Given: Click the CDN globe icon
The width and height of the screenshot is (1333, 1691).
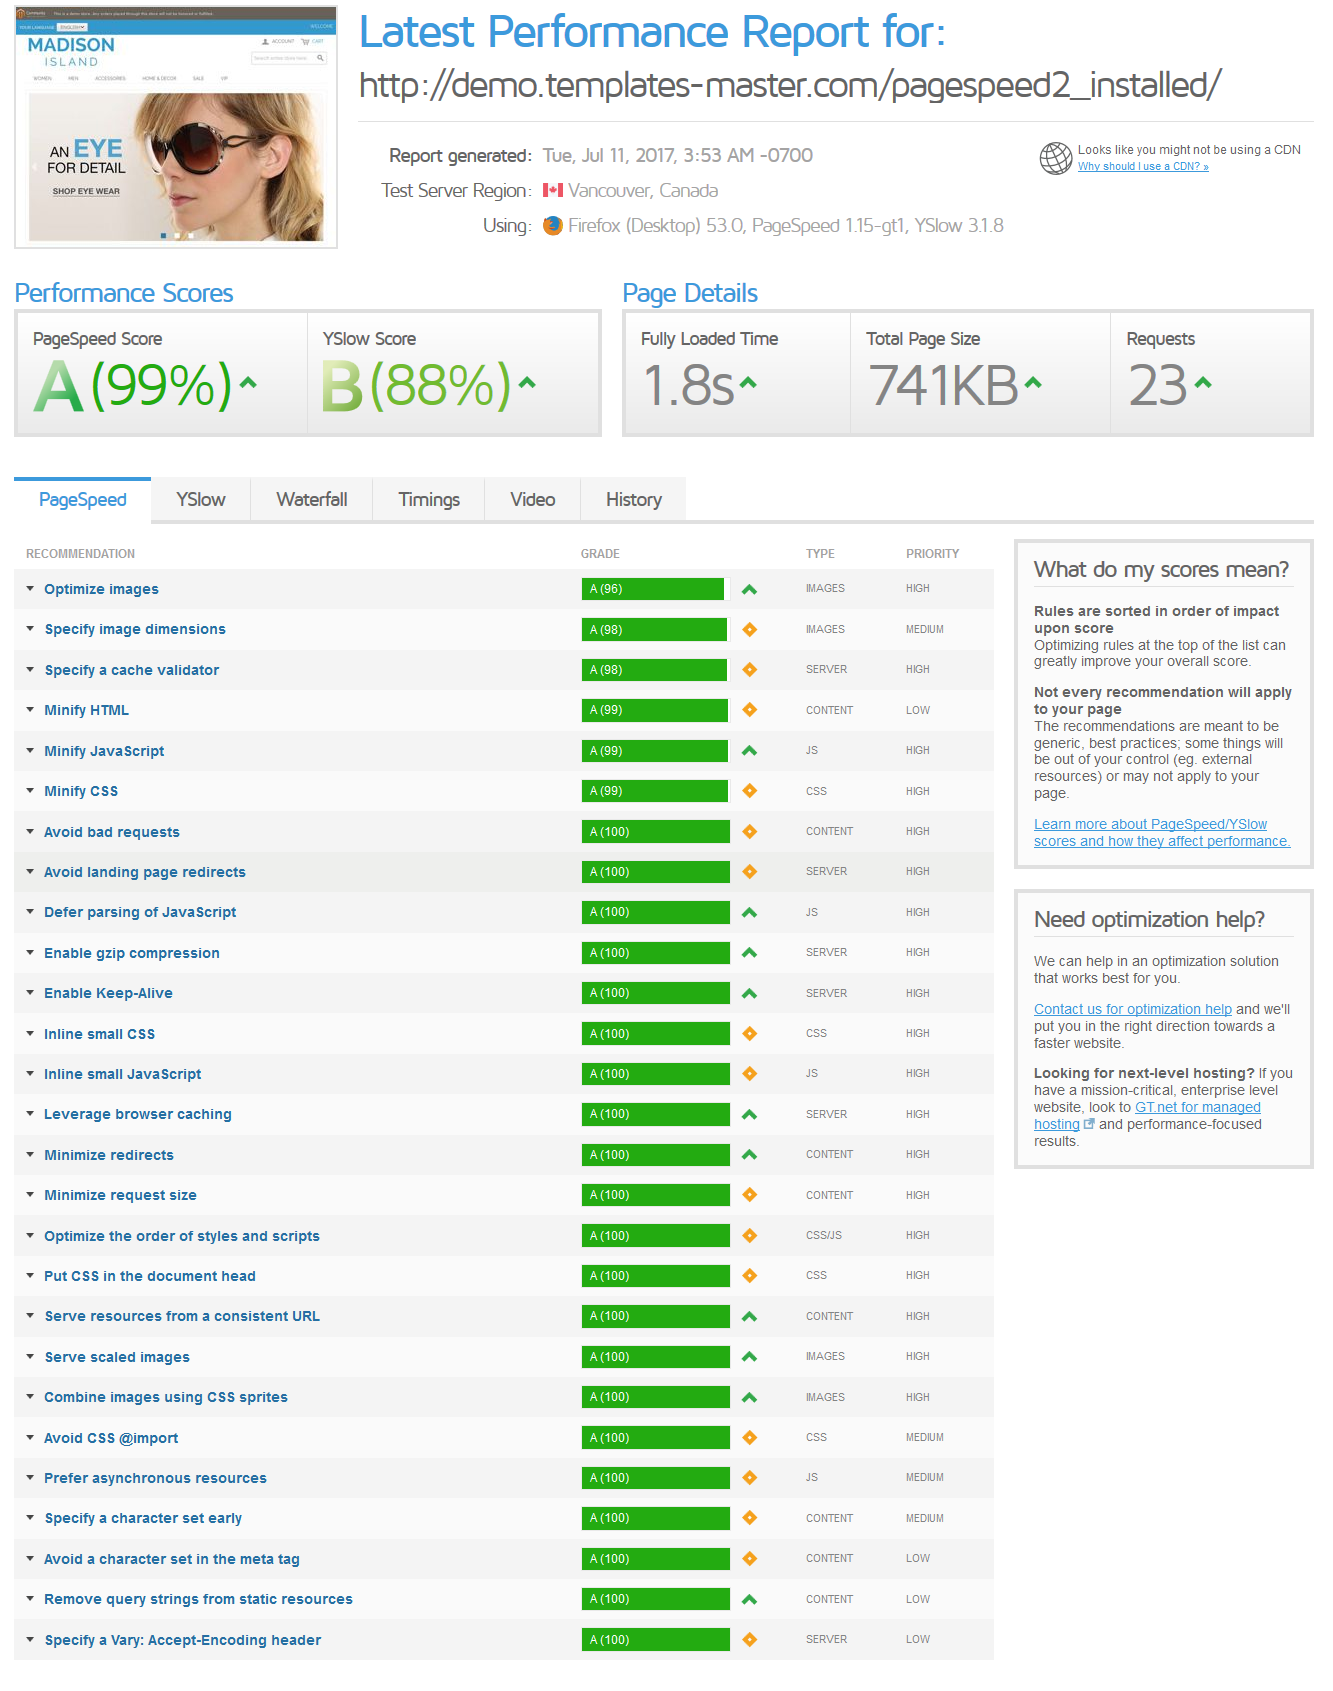Looking at the screenshot, I should (1055, 158).
